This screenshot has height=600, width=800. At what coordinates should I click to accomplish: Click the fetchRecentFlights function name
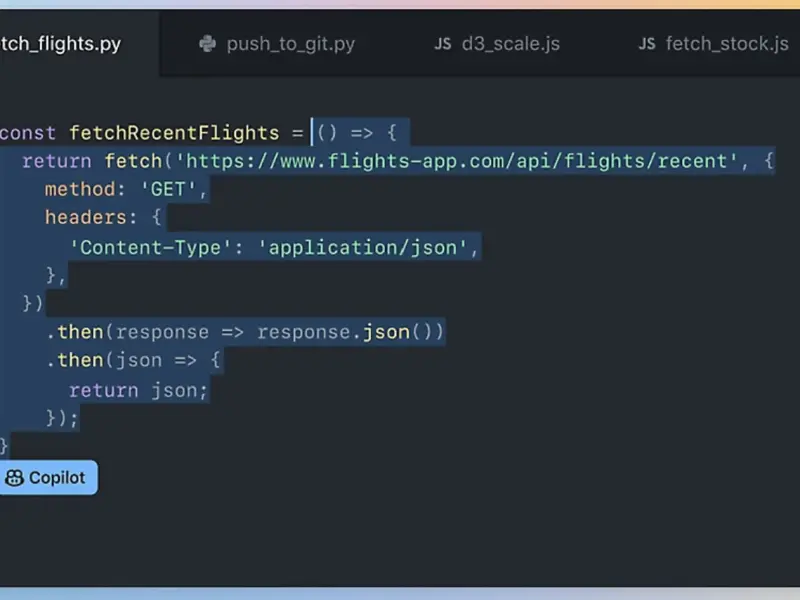pyautogui.click(x=174, y=133)
